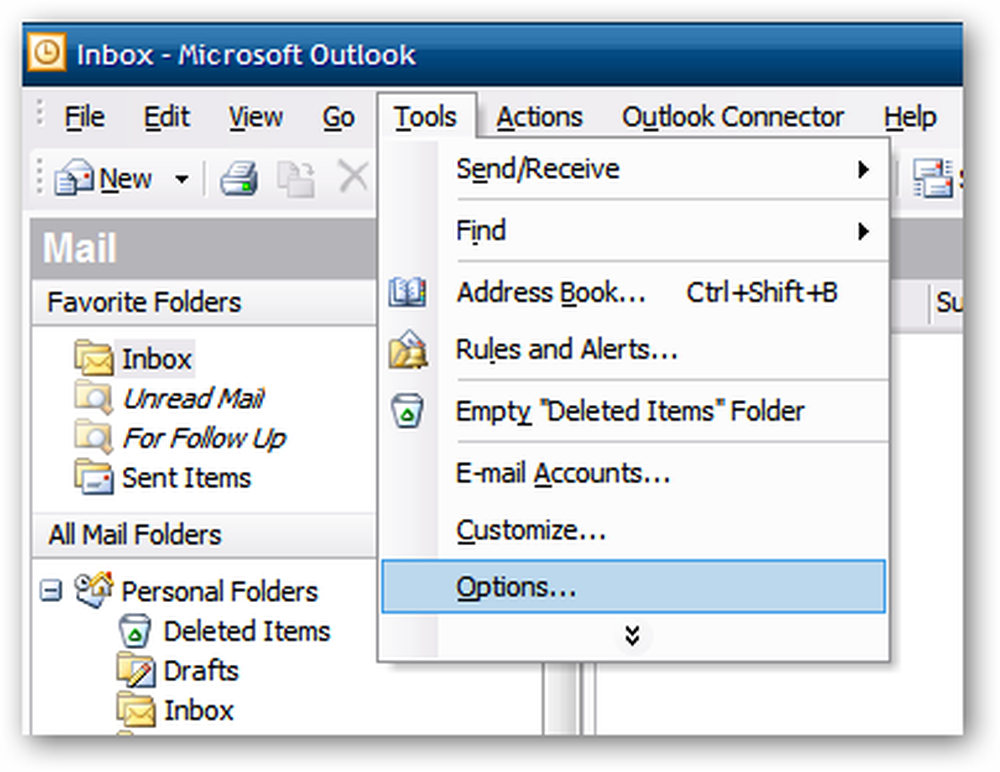Click the Favorite Folders header
This screenshot has width=1000, height=772.
[204, 302]
